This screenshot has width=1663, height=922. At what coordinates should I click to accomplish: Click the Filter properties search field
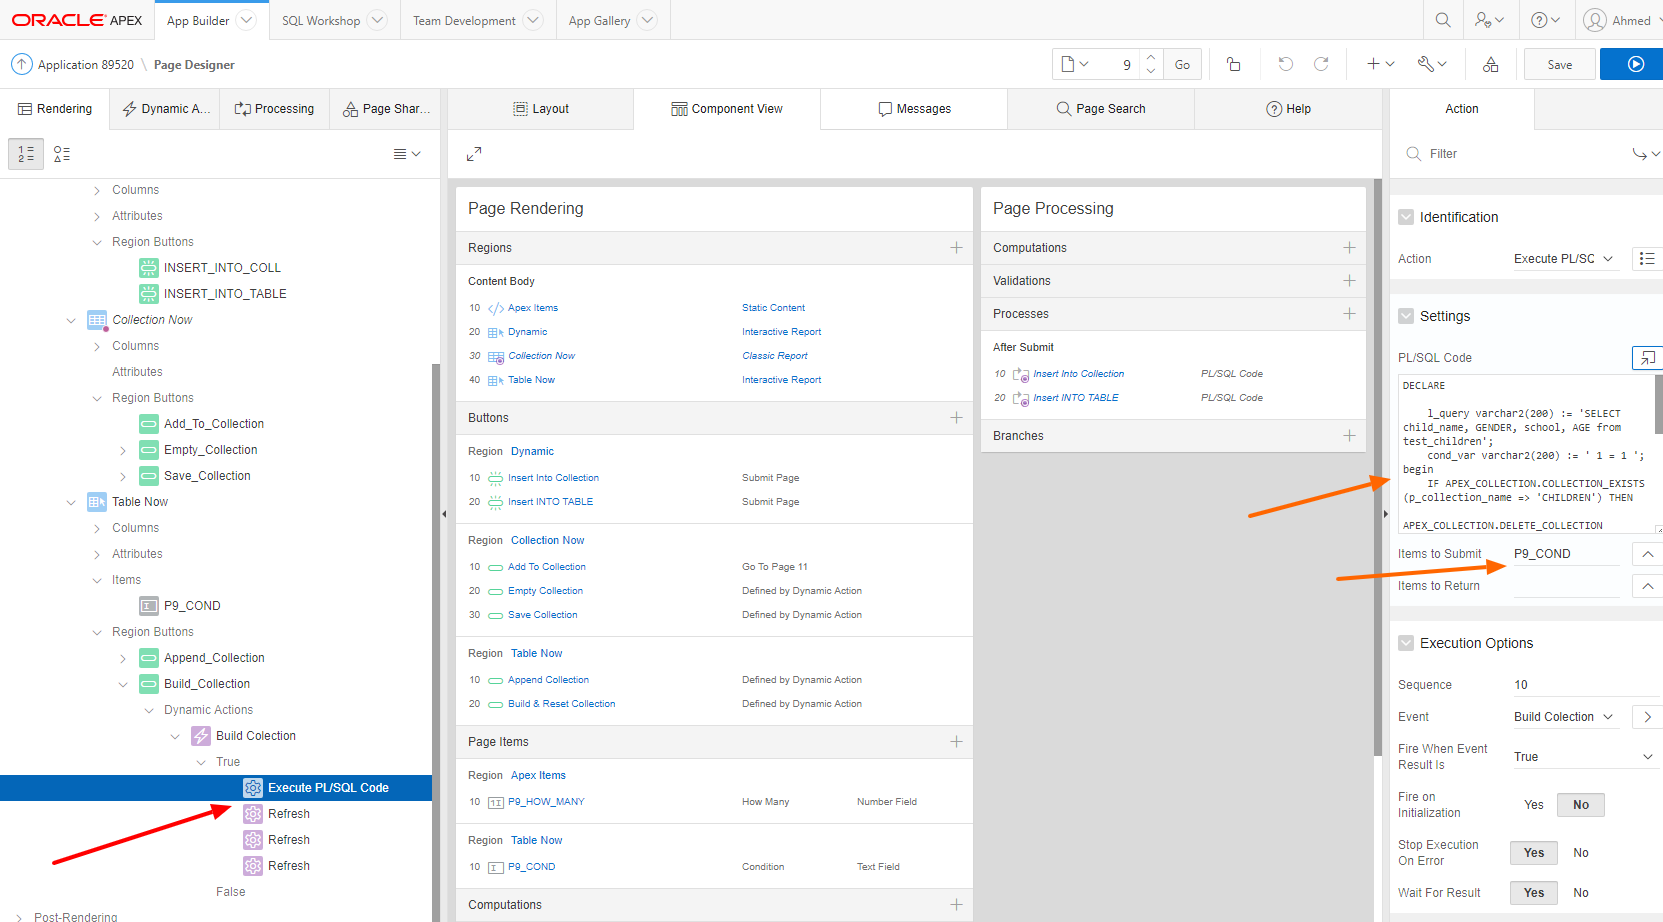coord(1520,154)
